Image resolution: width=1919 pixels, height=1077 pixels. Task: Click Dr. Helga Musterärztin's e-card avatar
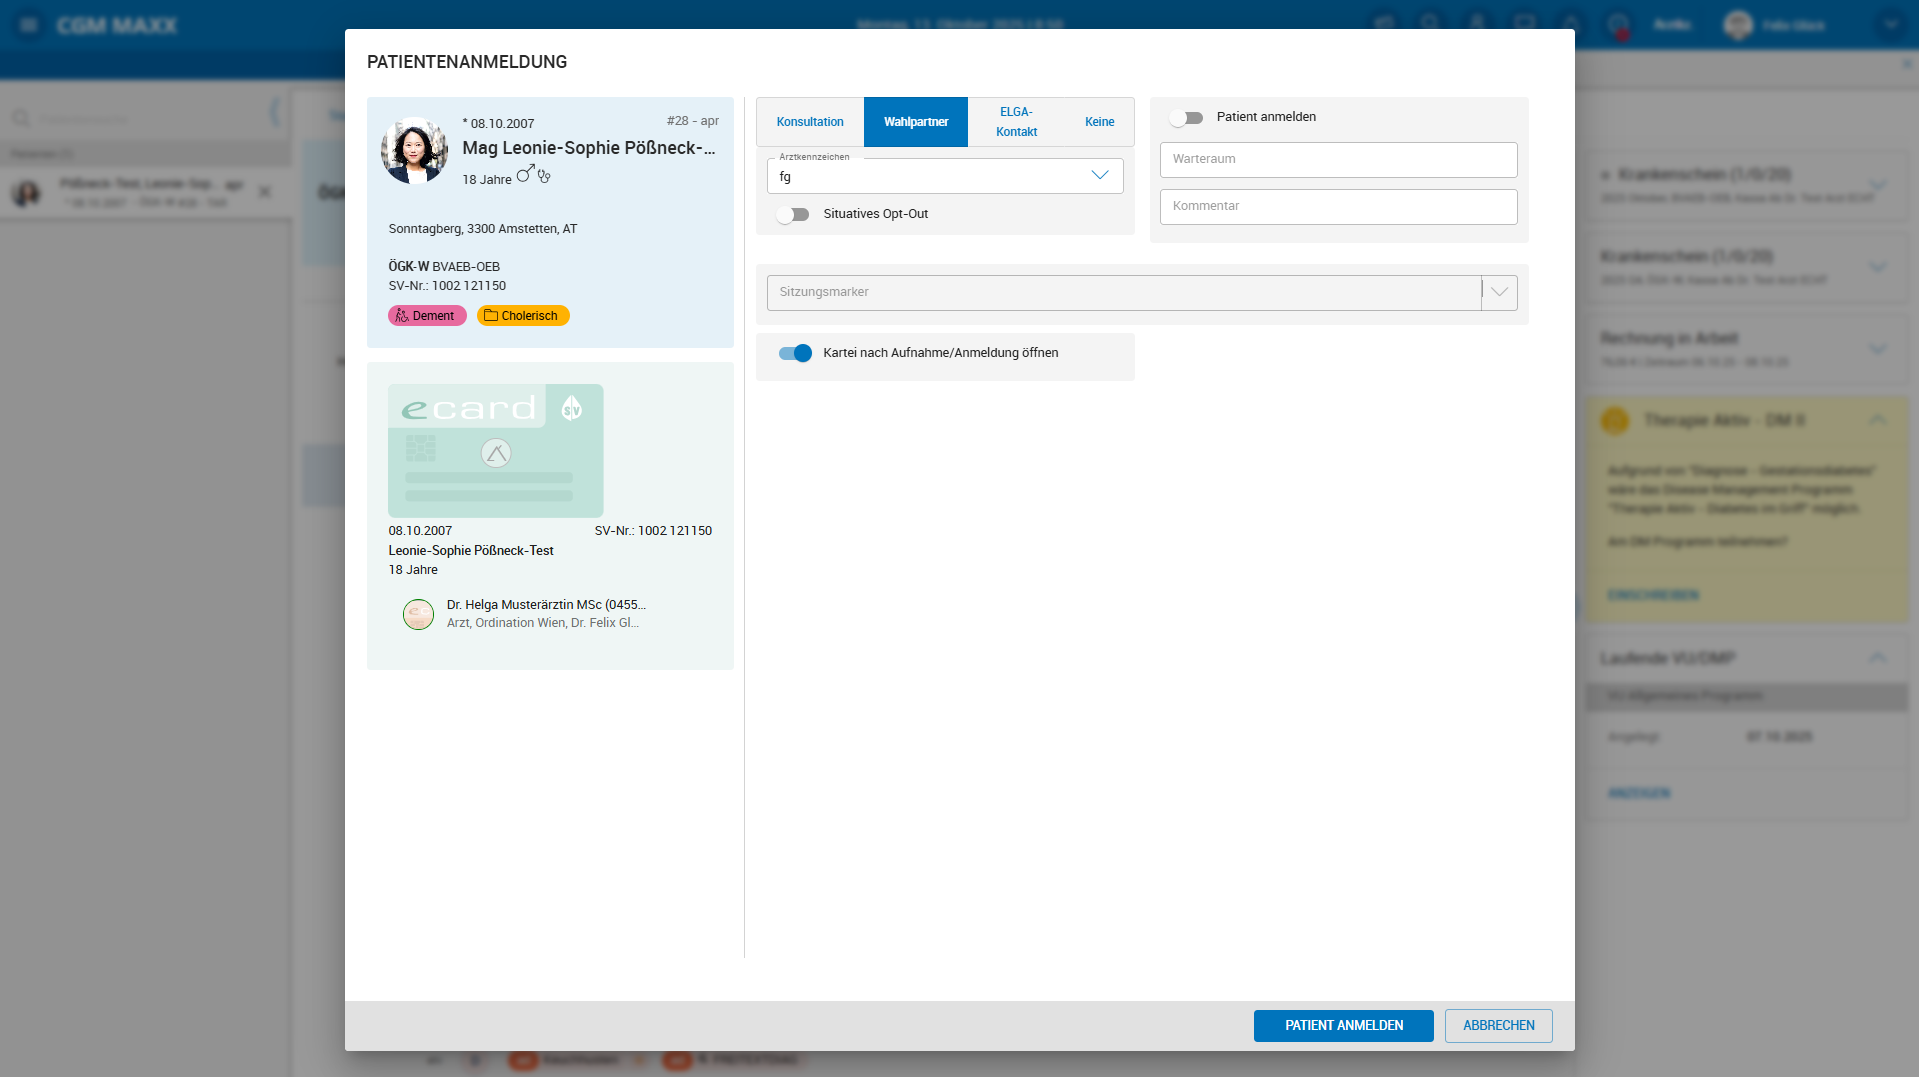tap(418, 614)
